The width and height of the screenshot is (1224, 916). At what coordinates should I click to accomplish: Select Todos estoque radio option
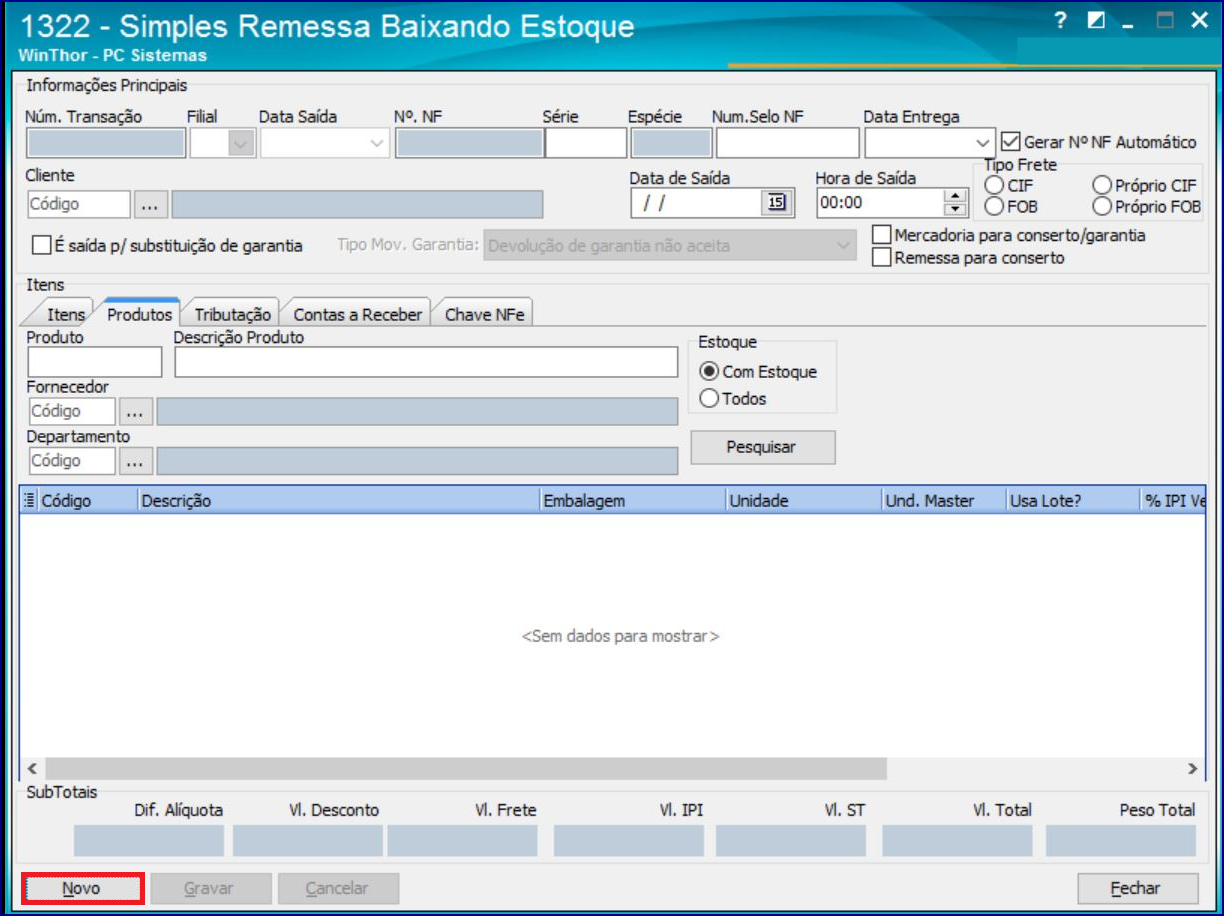tap(709, 398)
